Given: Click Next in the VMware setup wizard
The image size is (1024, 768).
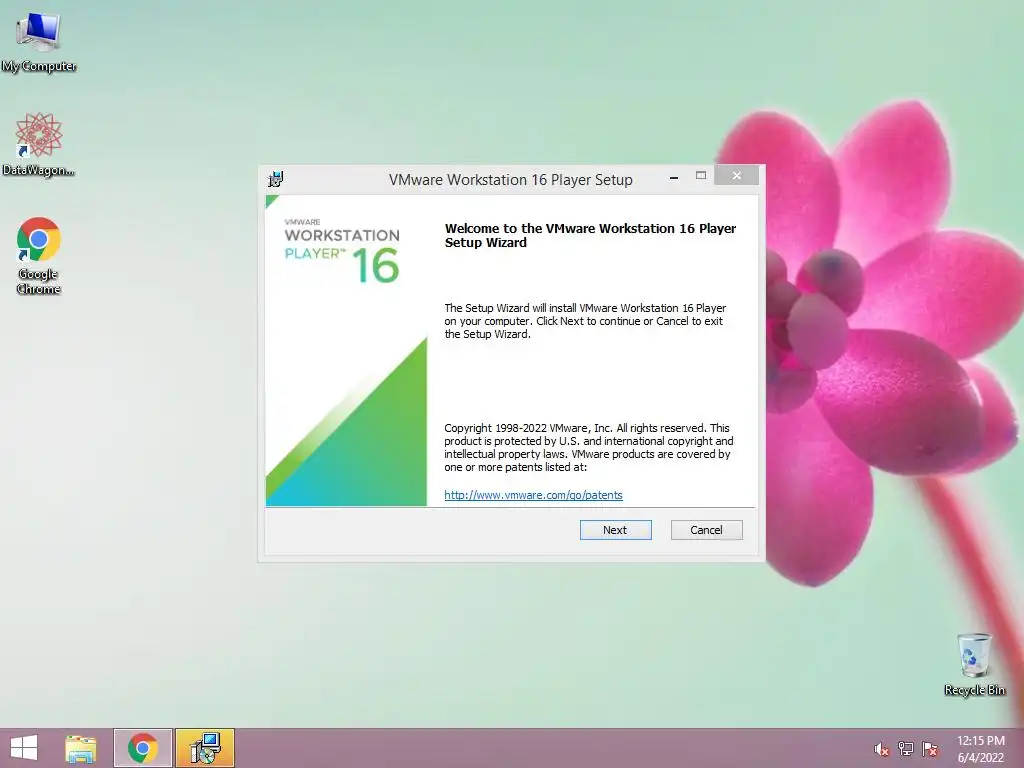Looking at the screenshot, I should (615, 530).
